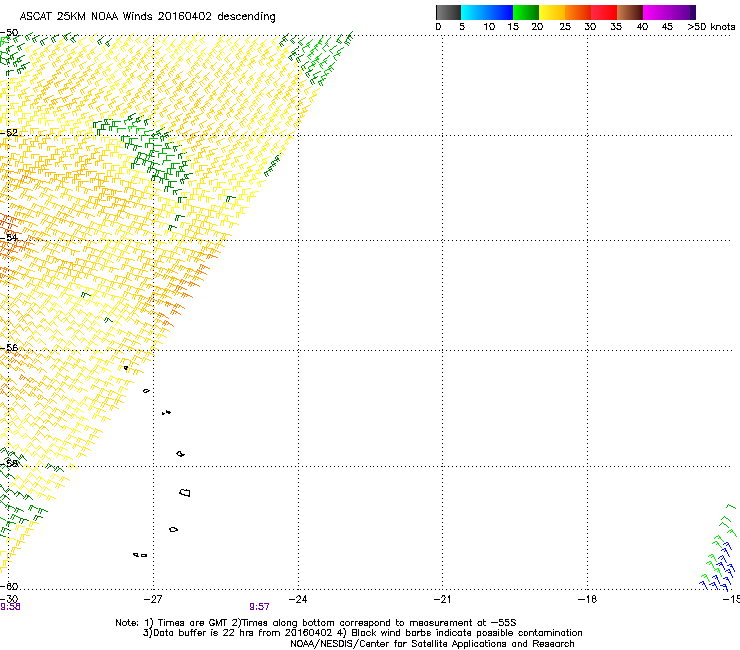Screen dimensions: 740x650
Task: Select the -27 longitude axis label
Action: click(x=152, y=599)
